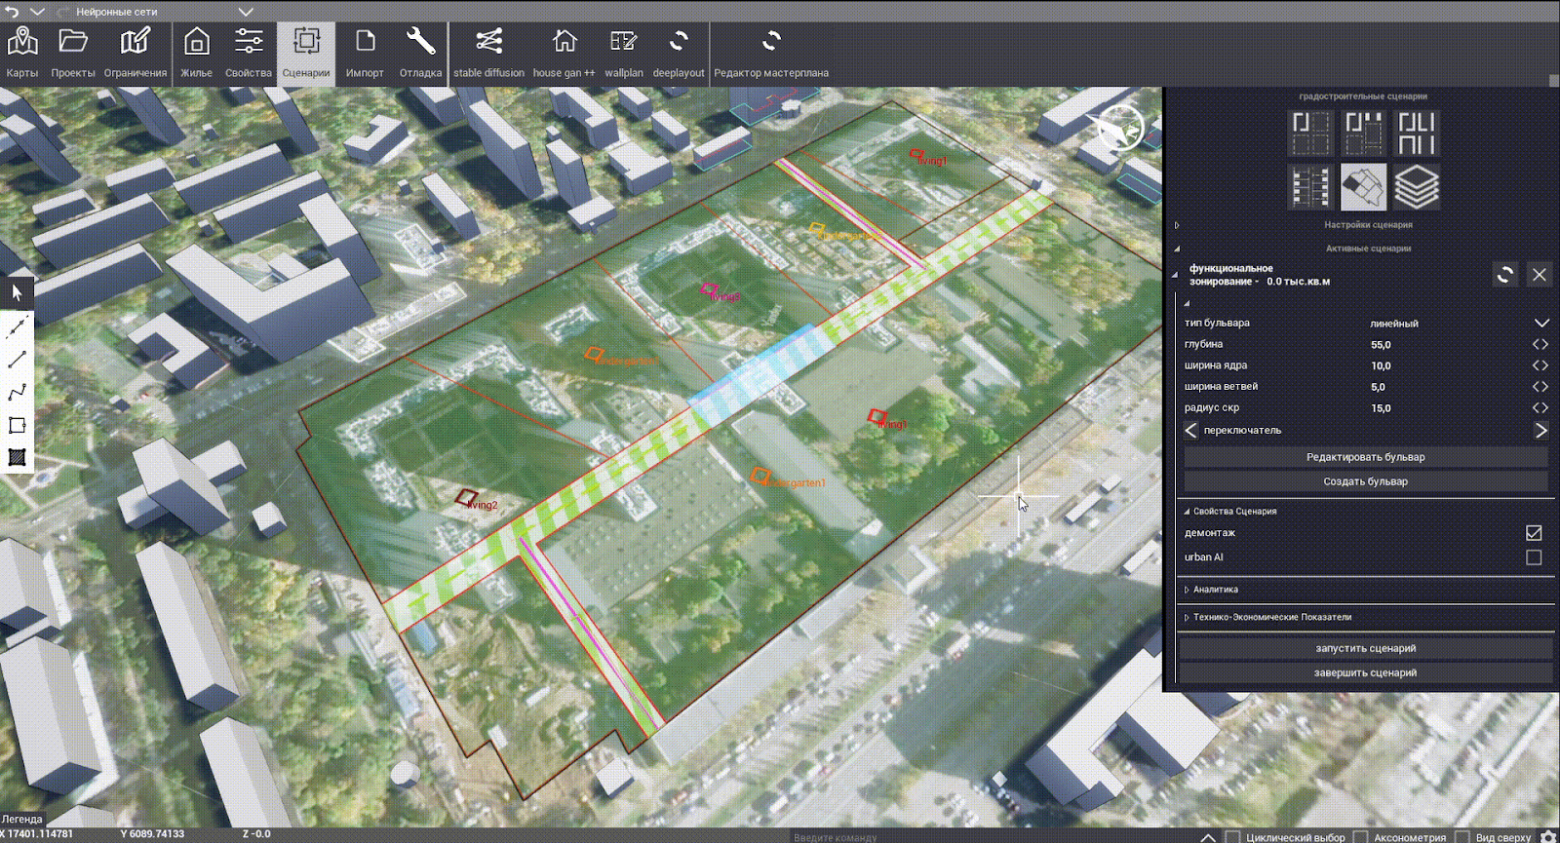Viewport: 1560px width, 843px height.
Task: Open the Карты maps tool
Action: 22,52
